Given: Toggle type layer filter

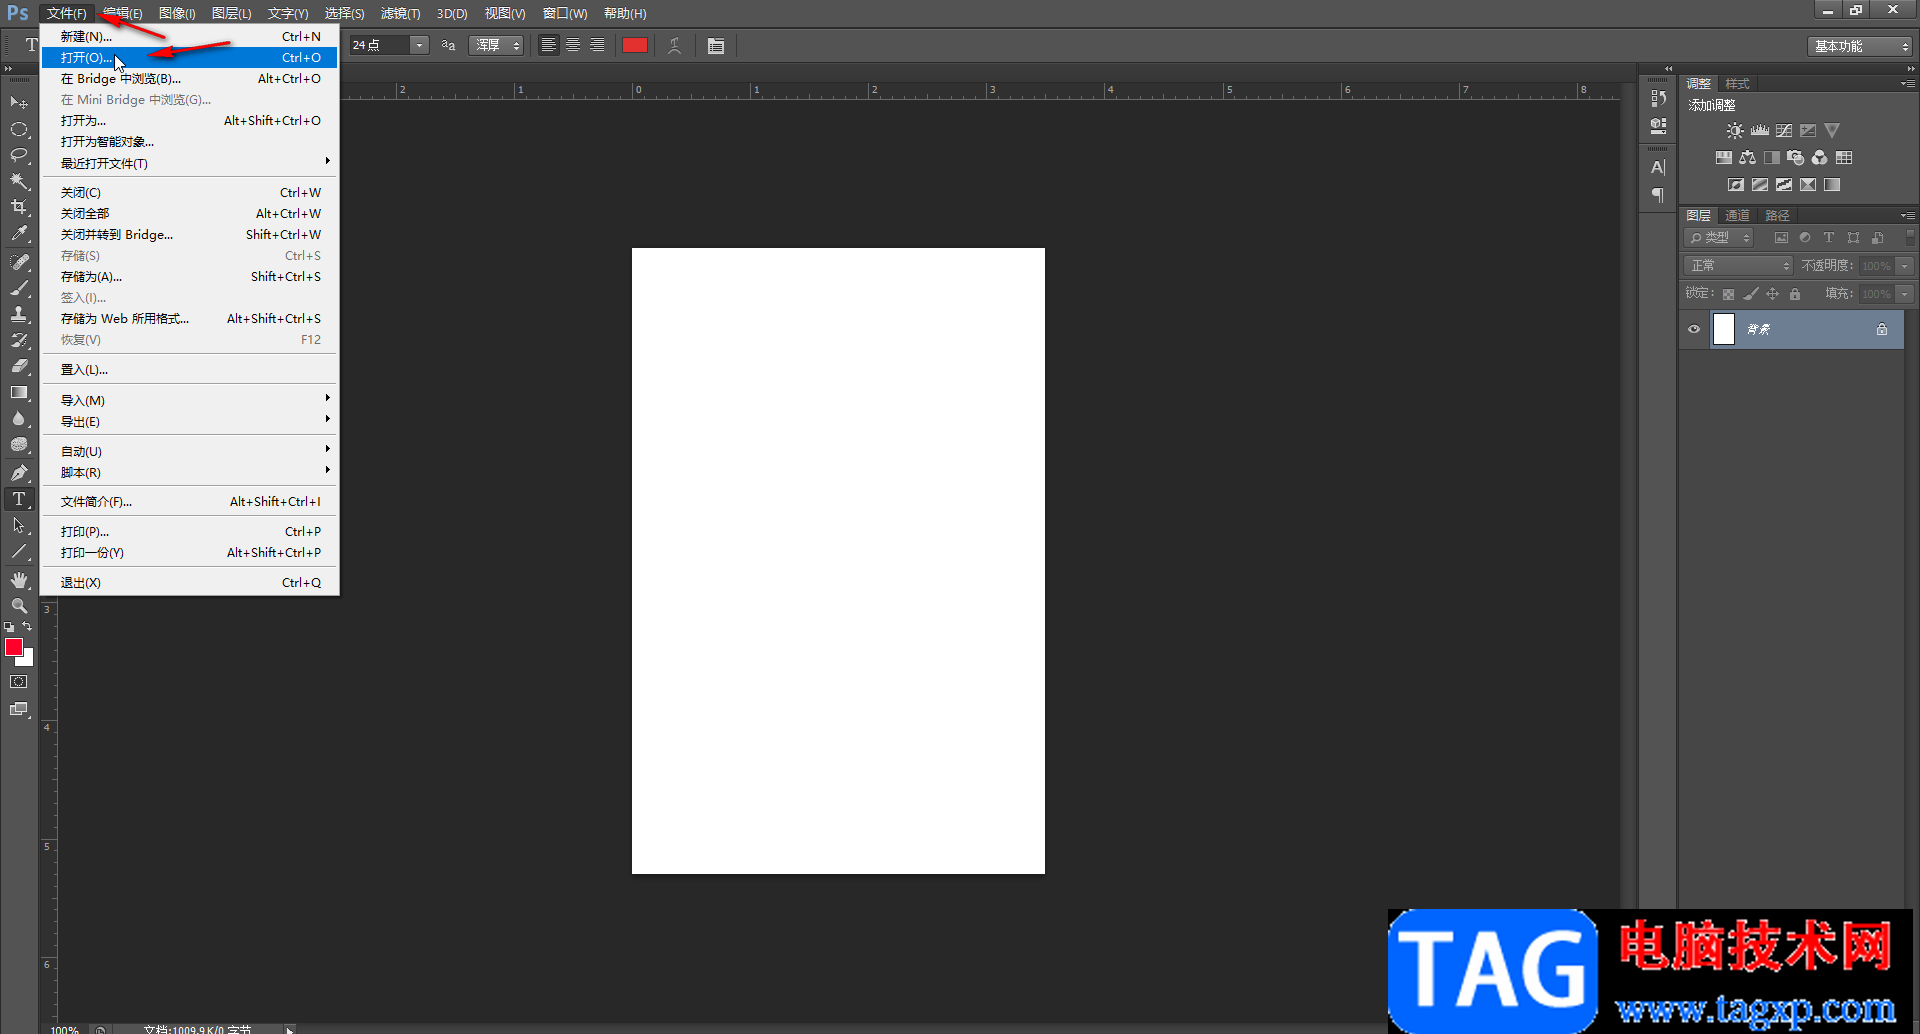Looking at the screenshot, I should [x=1829, y=238].
